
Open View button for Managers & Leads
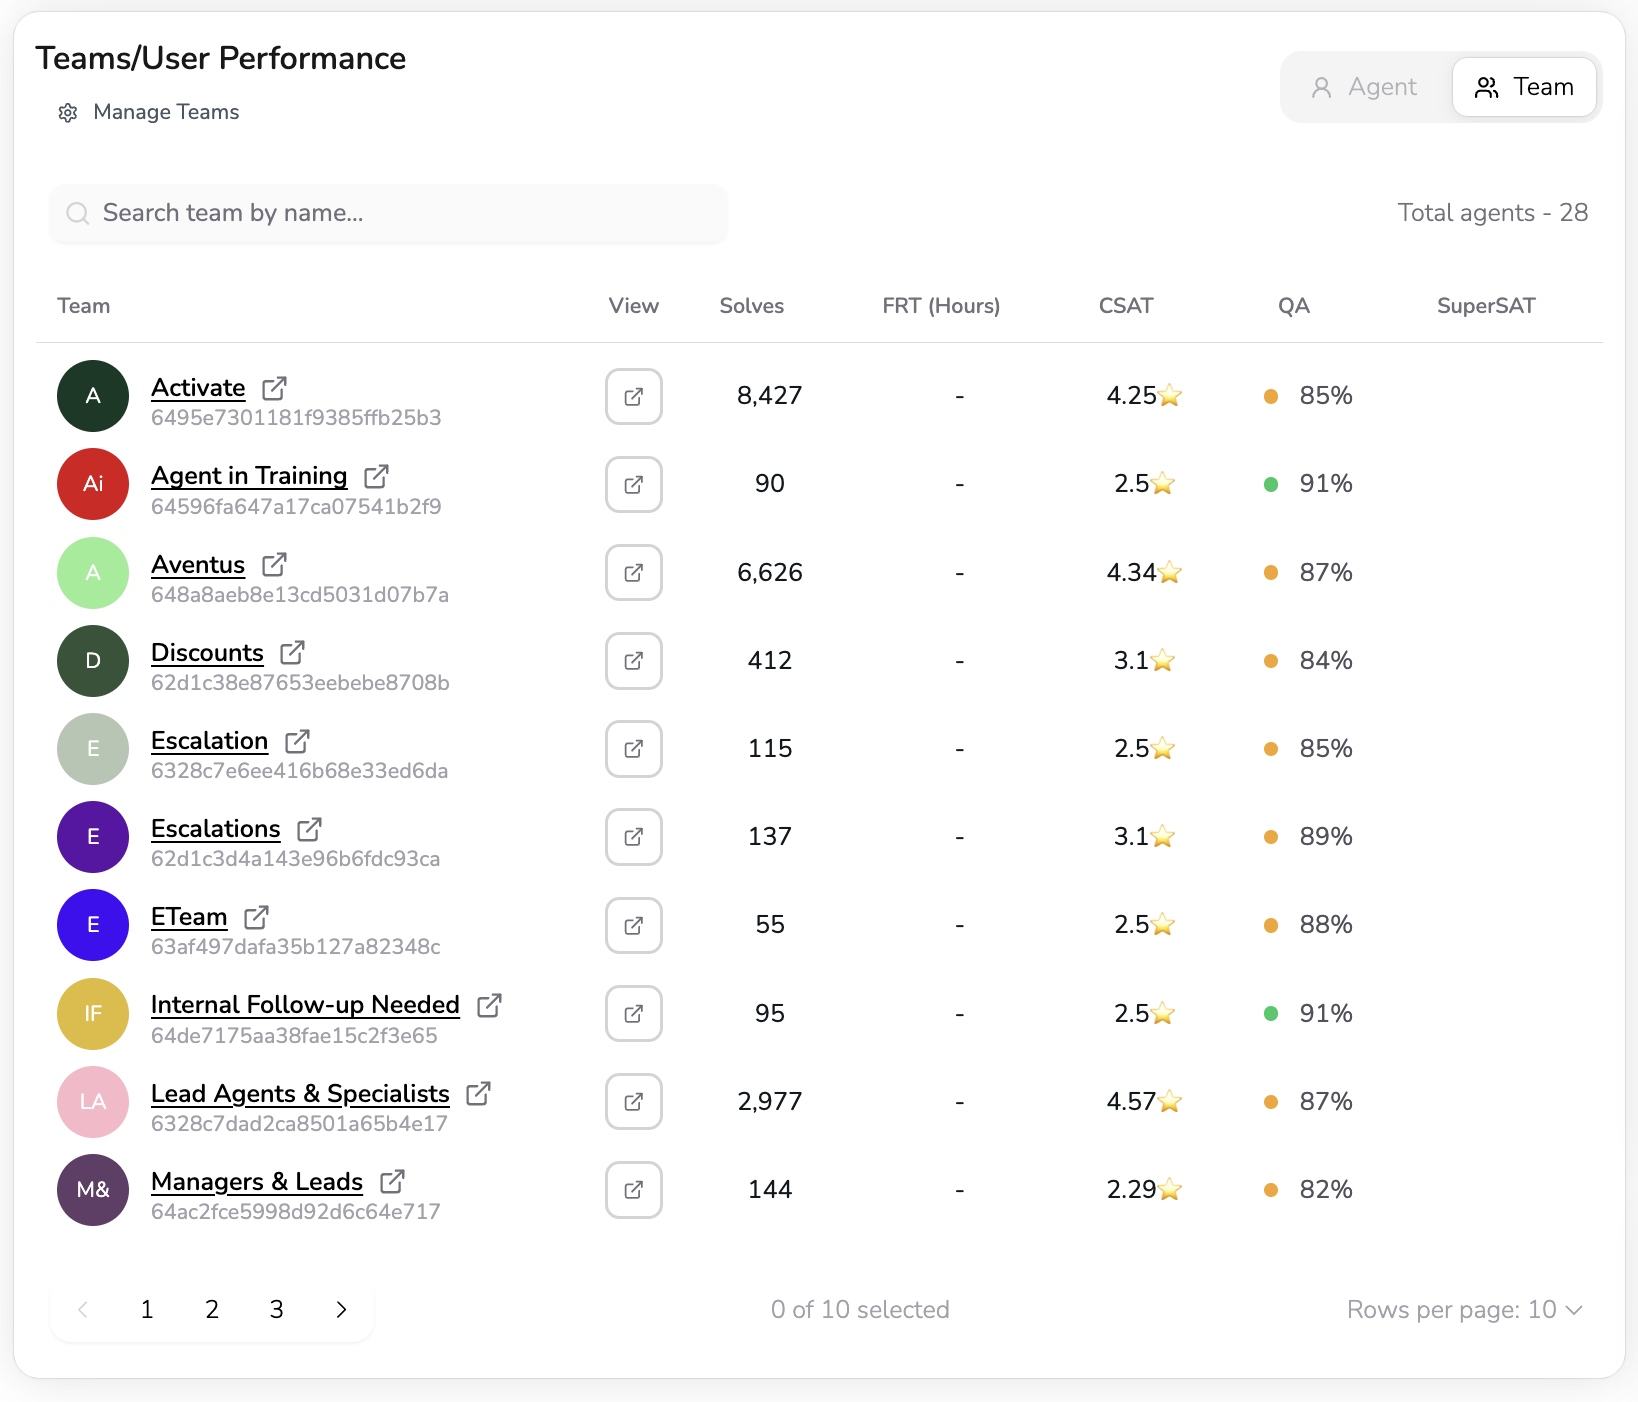click(x=633, y=1190)
